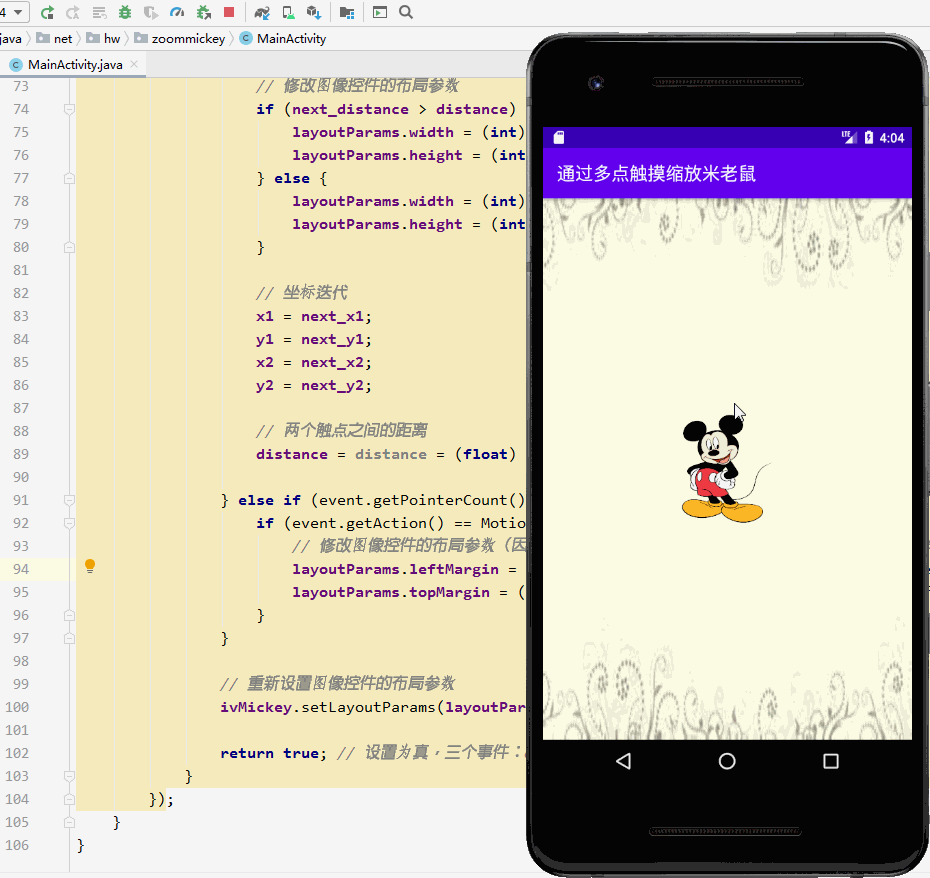Screen dimensions: 930x878
Task: Toggle fold marker at line 96
Action: (69, 615)
